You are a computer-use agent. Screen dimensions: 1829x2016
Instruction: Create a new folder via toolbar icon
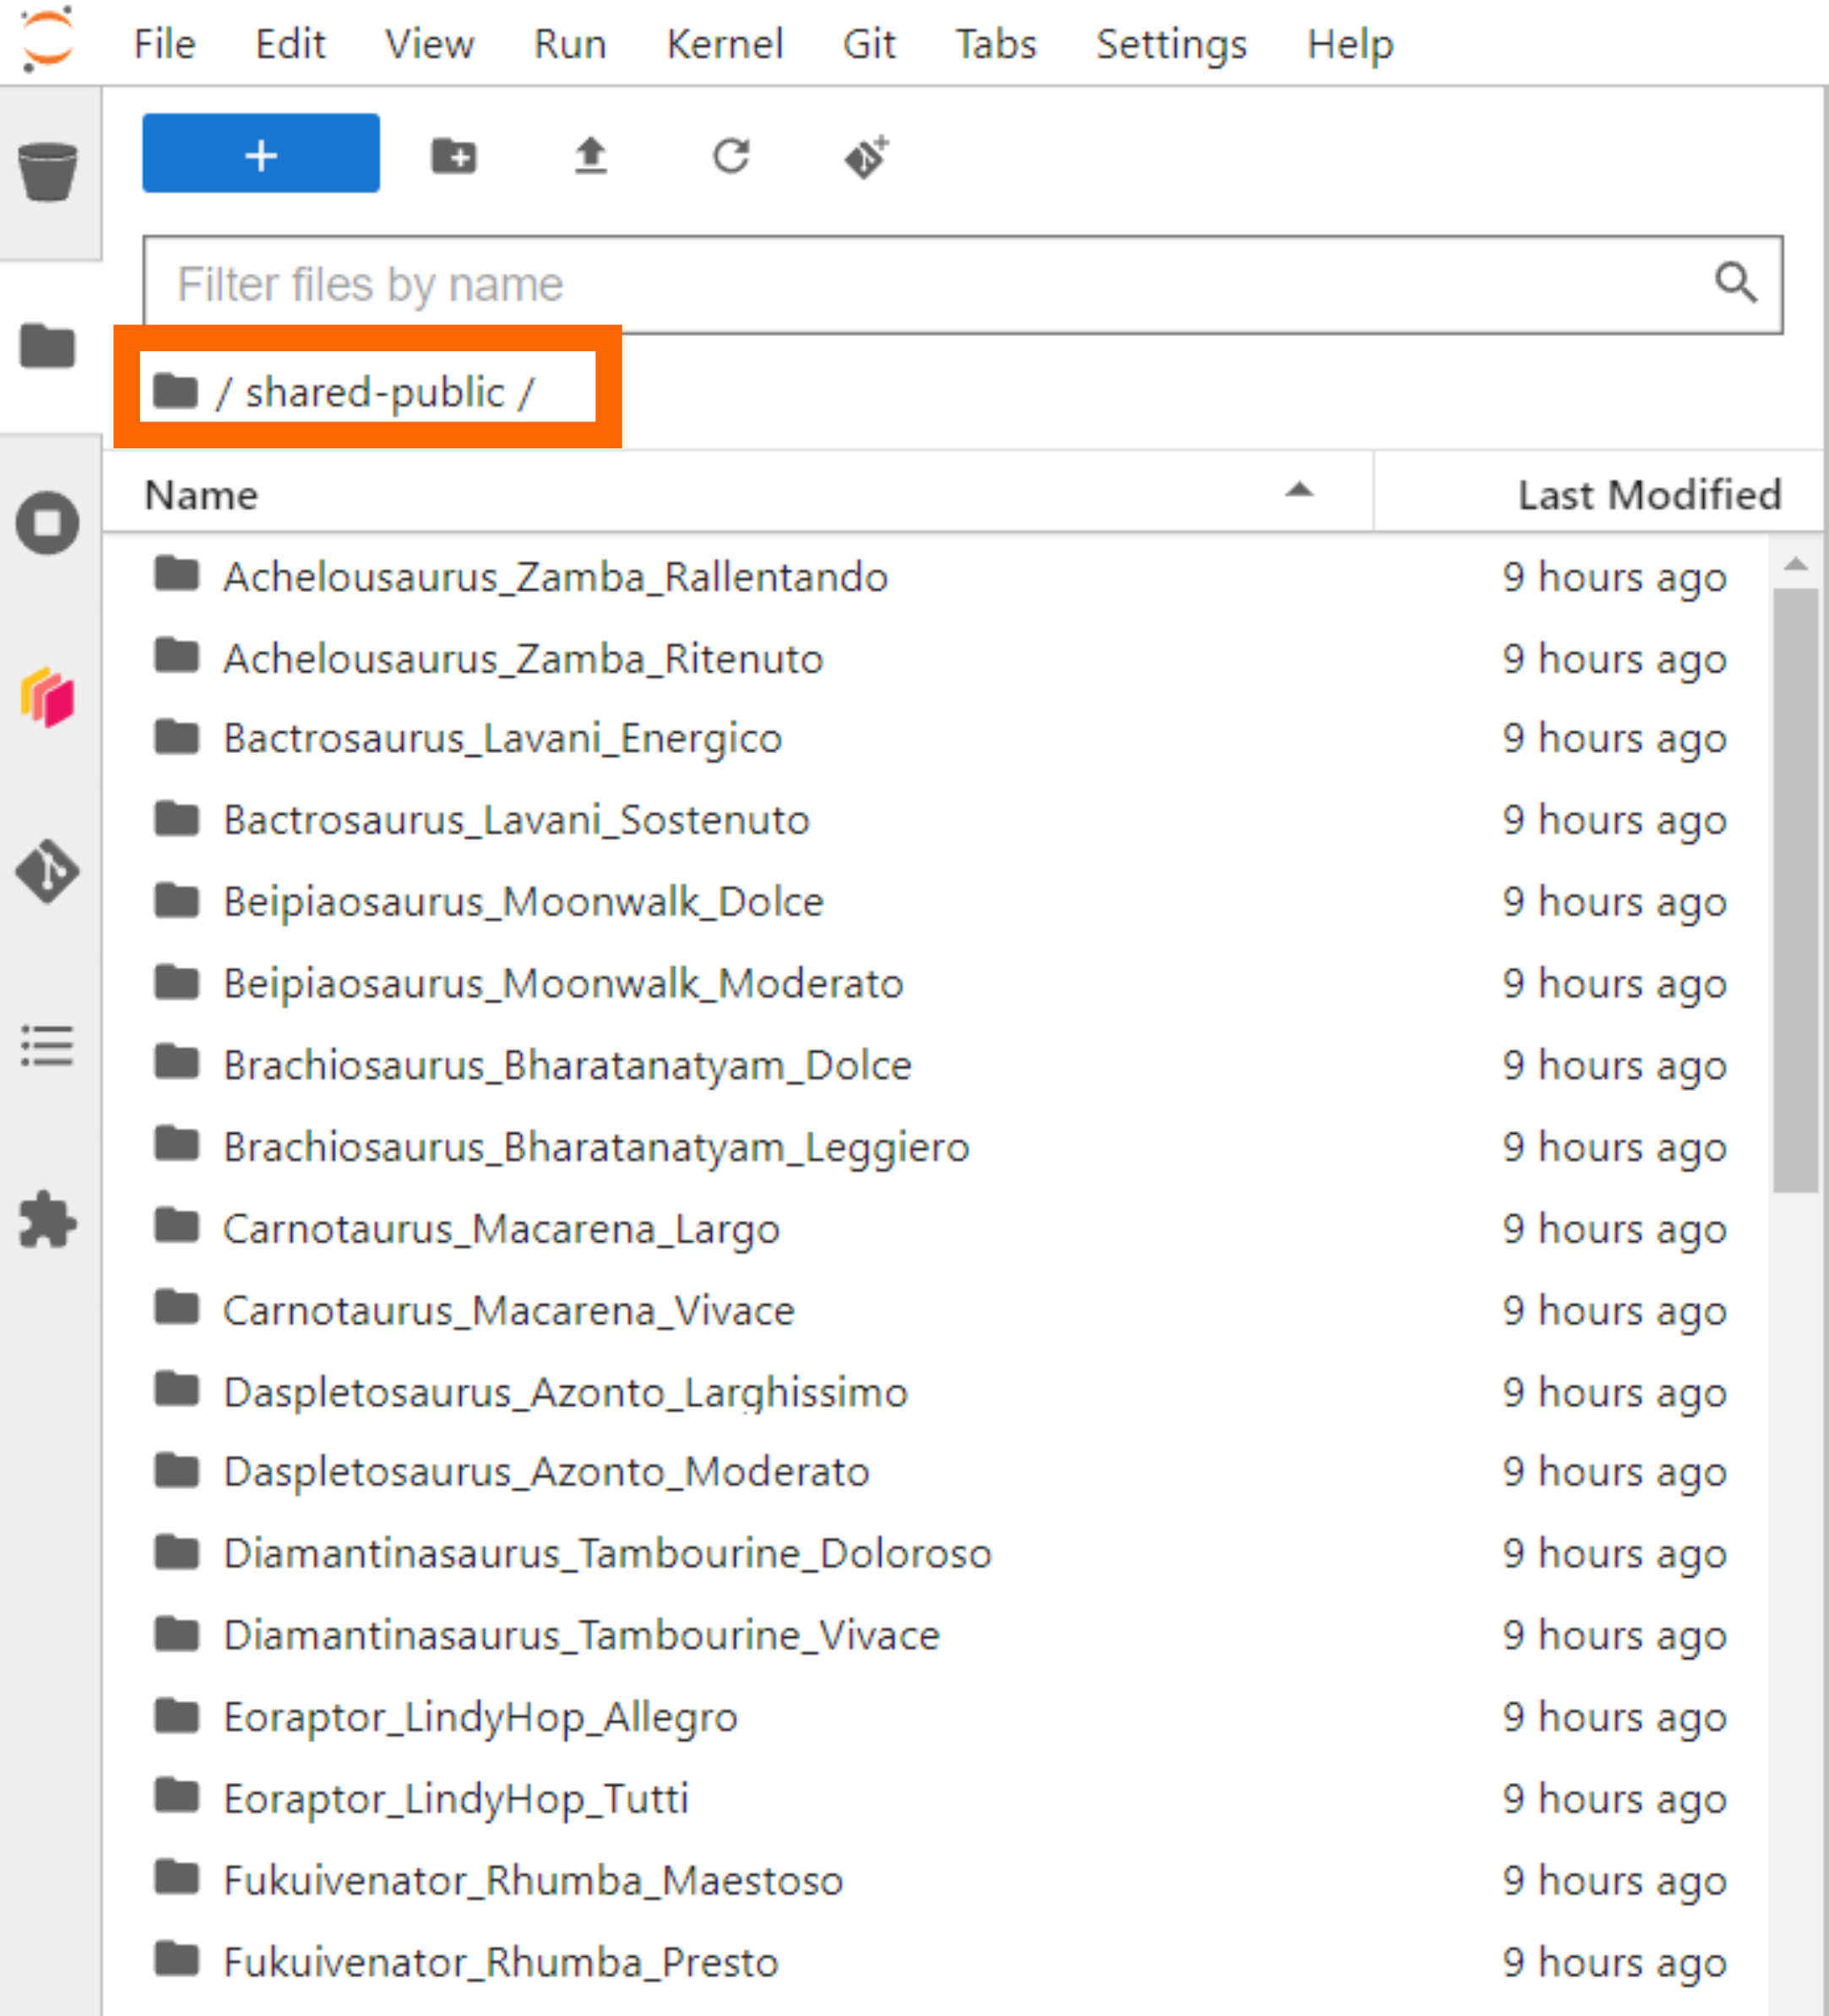454,157
